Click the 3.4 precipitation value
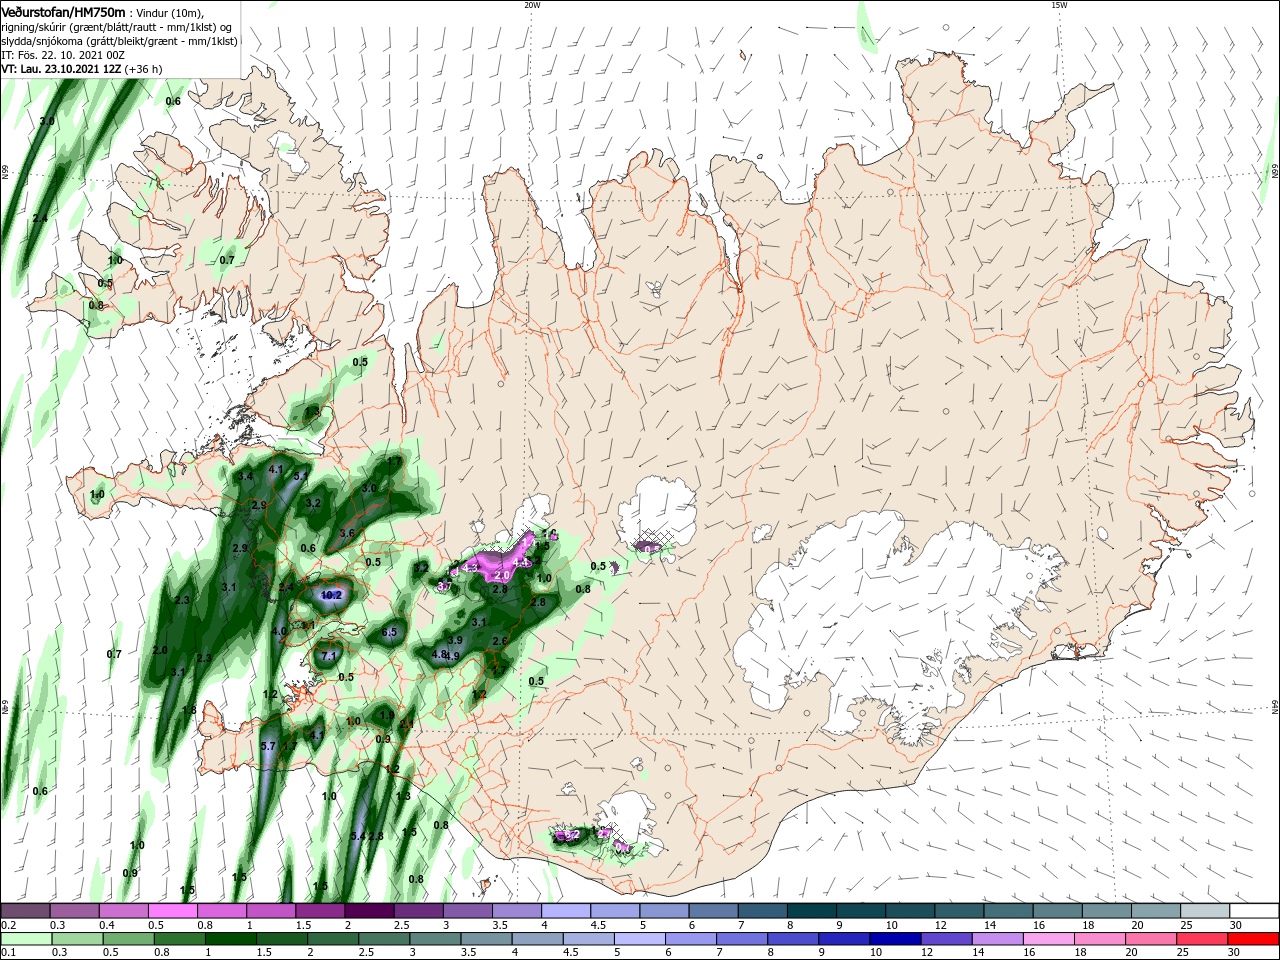 tap(245, 476)
